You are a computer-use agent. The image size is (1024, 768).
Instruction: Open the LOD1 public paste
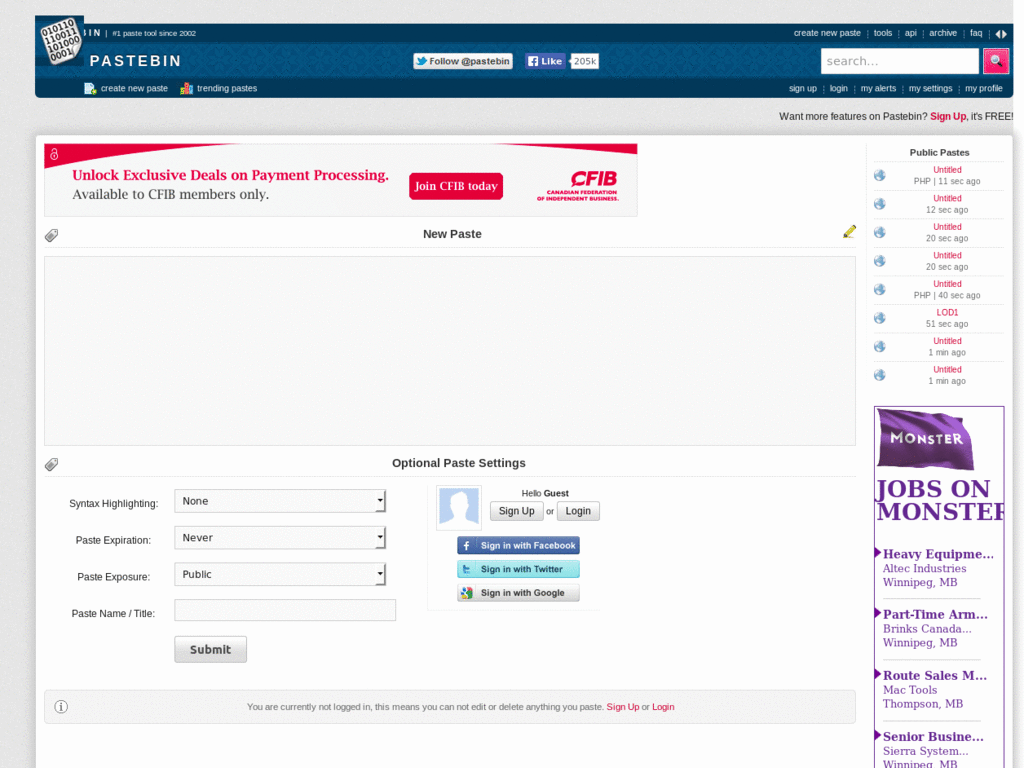tap(947, 311)
